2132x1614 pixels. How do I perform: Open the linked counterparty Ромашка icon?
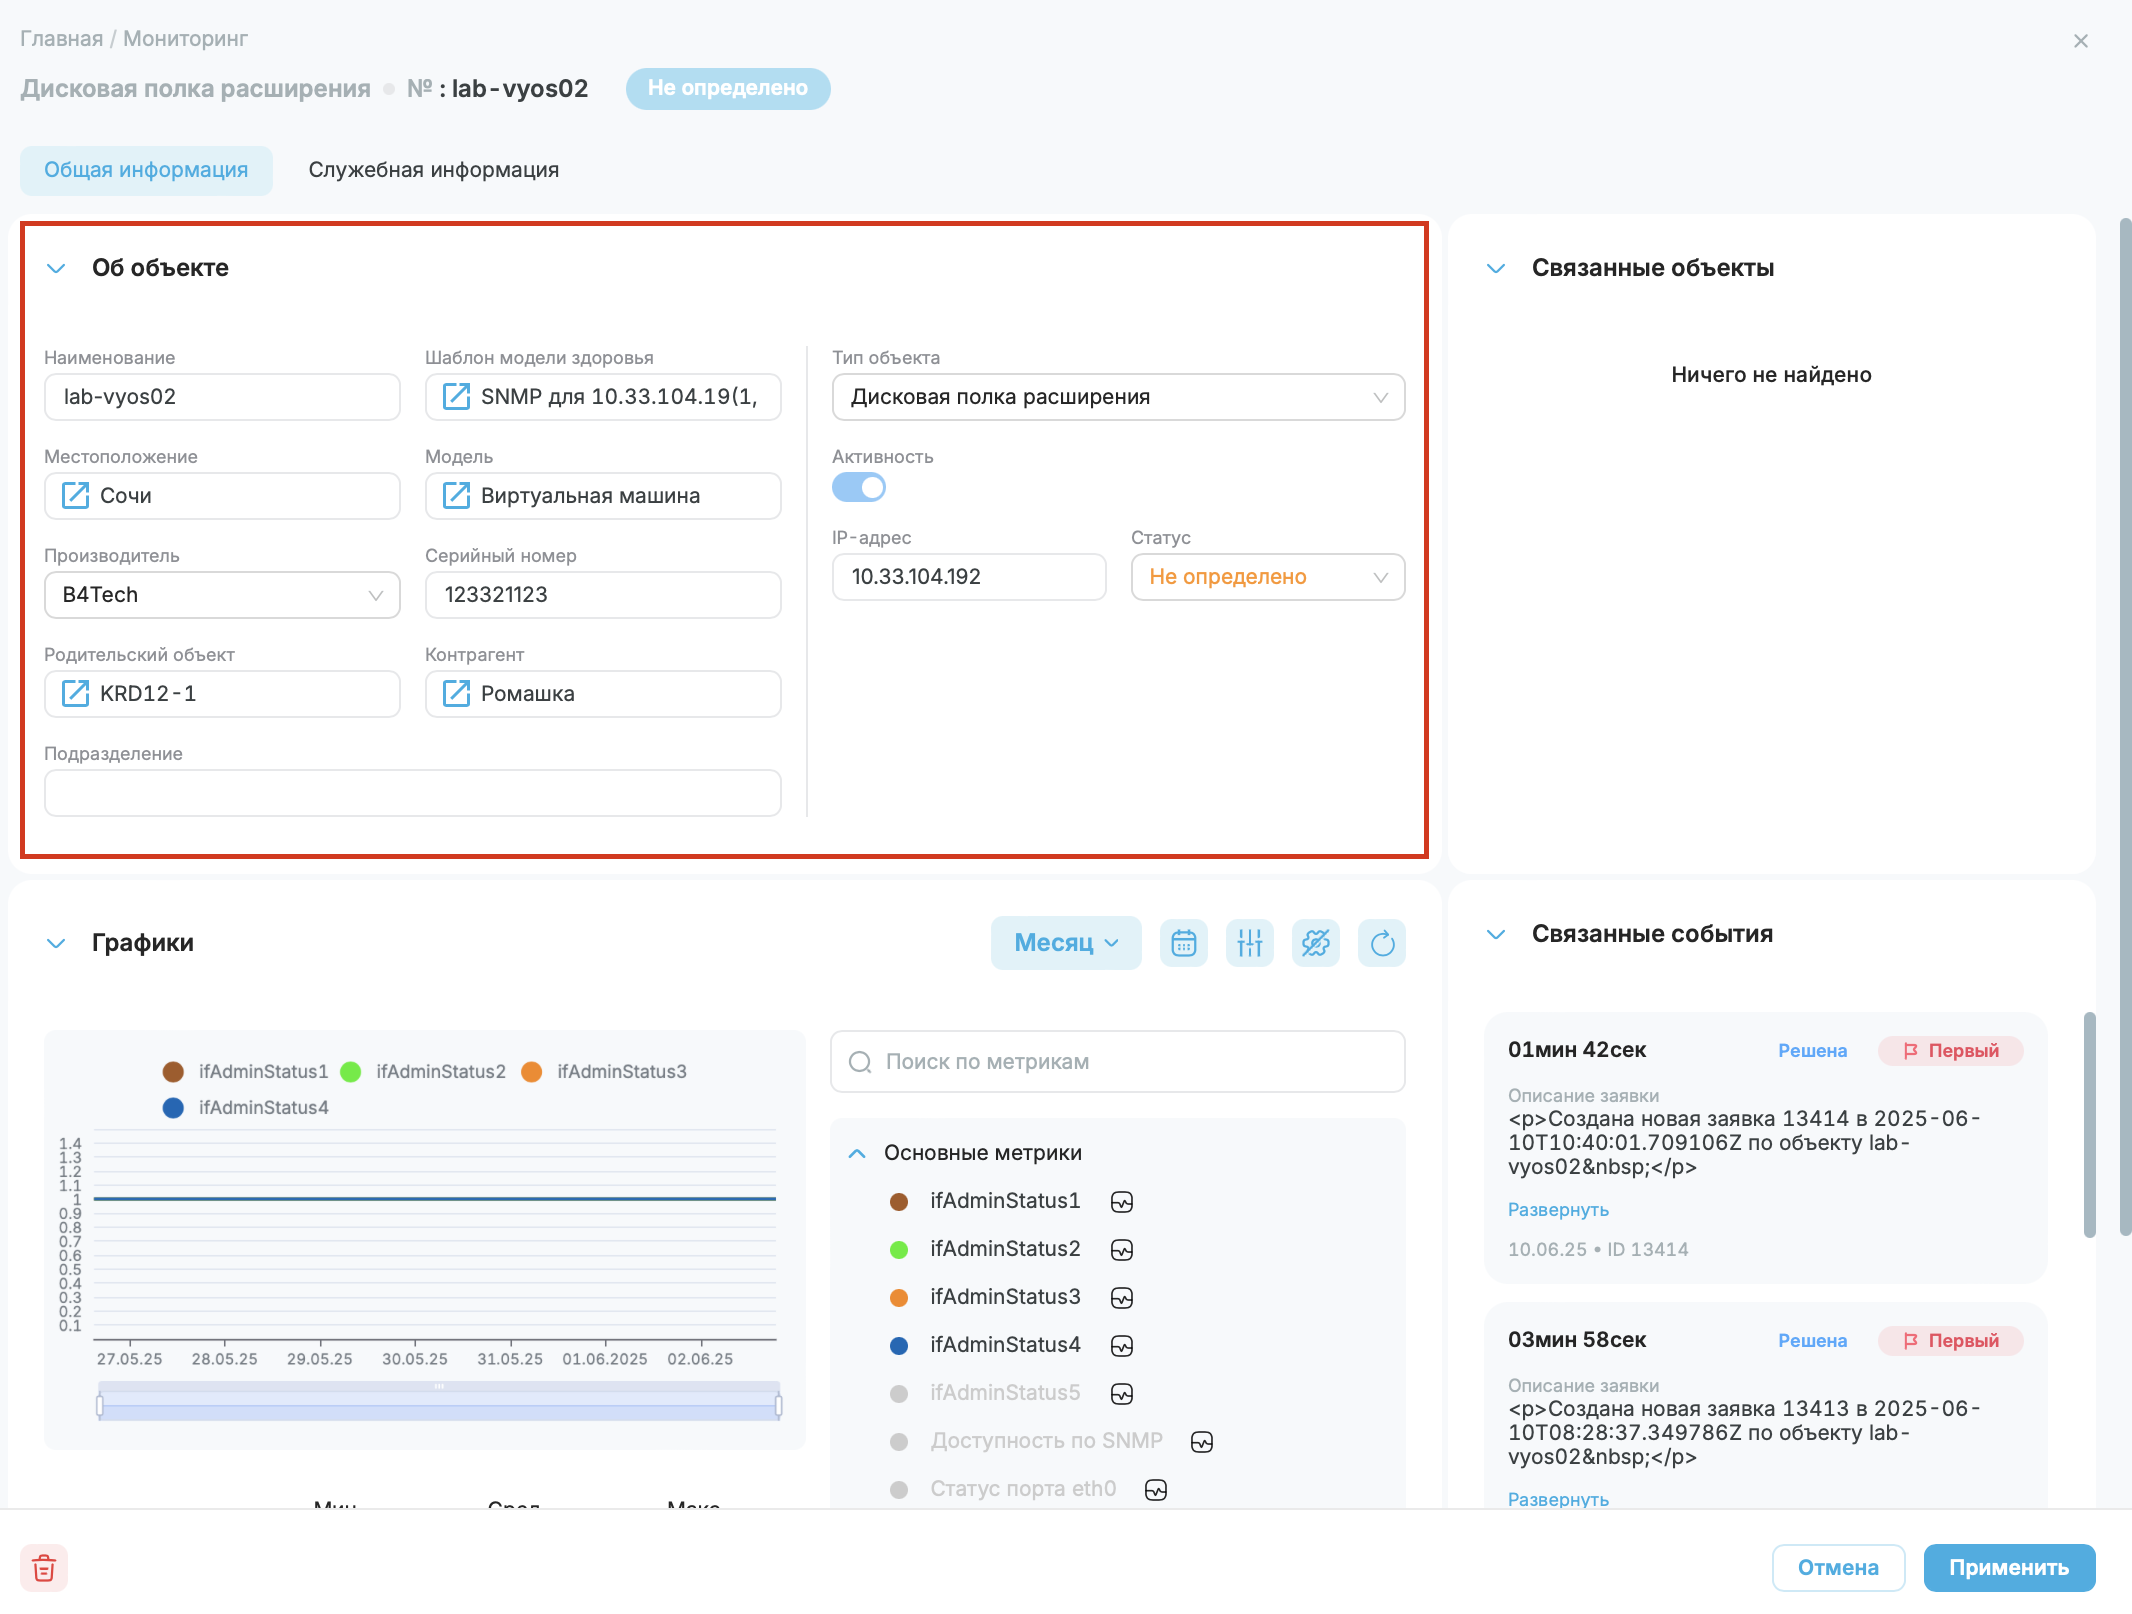click(456, 694)
